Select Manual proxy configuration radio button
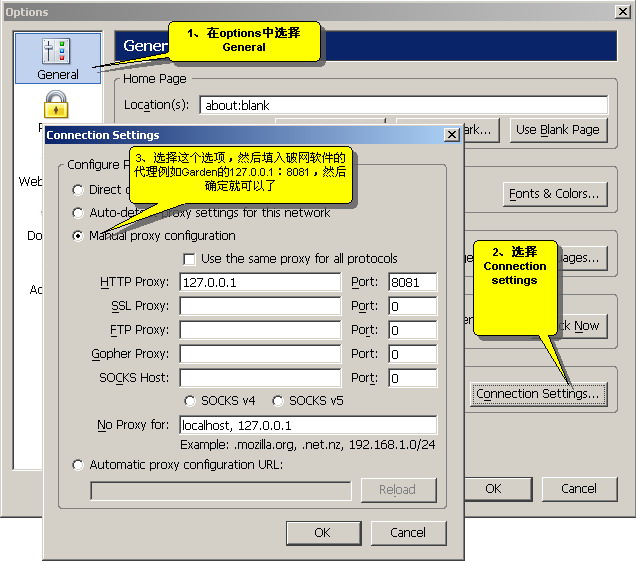The image size is (636, 561). (78, 236)
